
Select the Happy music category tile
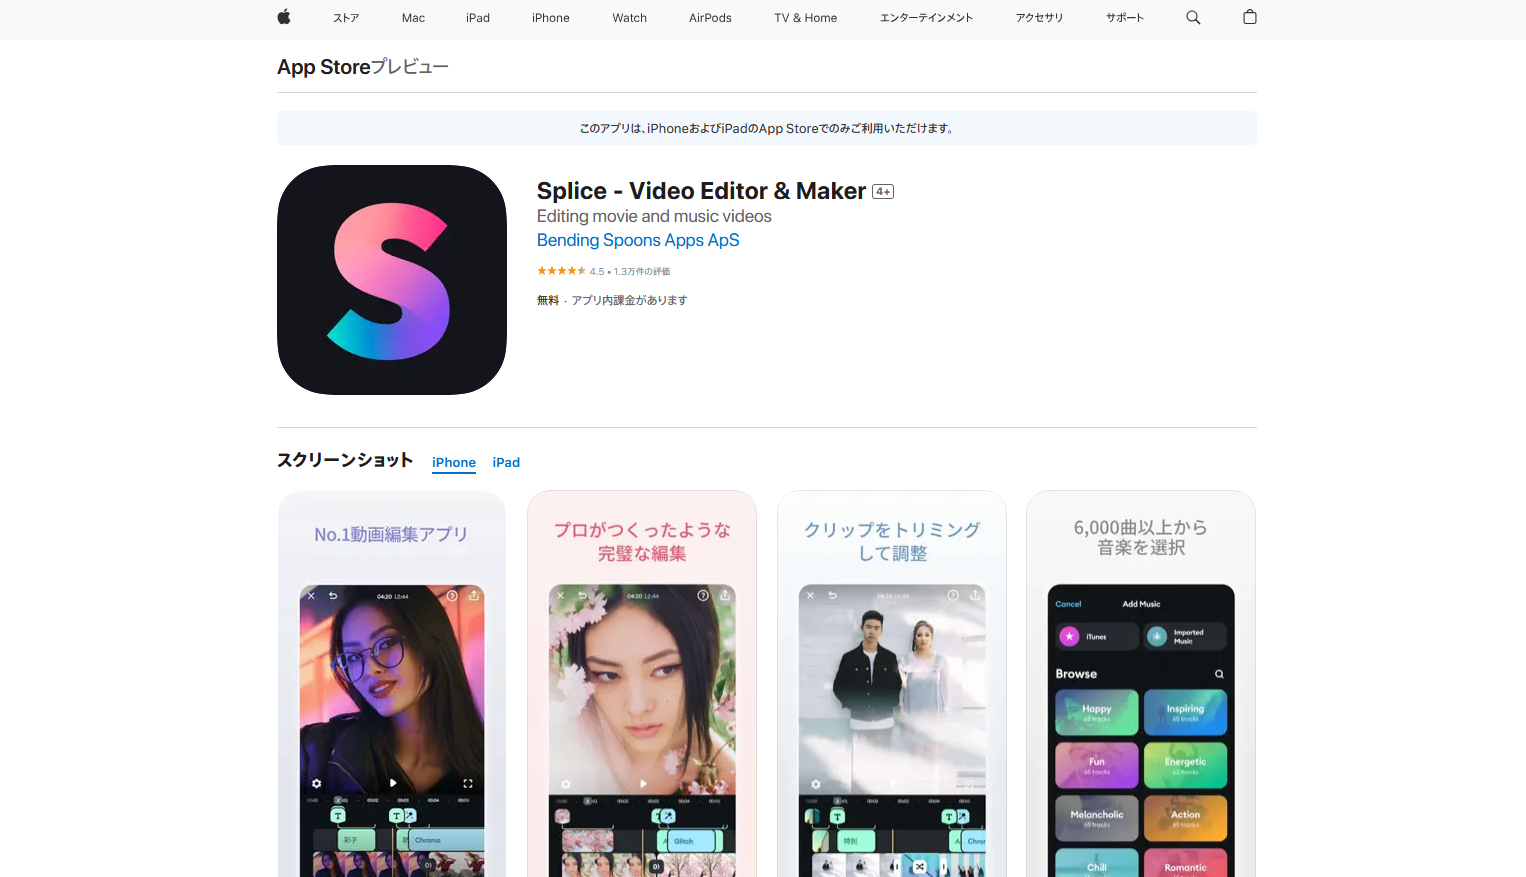[1096, 712]
